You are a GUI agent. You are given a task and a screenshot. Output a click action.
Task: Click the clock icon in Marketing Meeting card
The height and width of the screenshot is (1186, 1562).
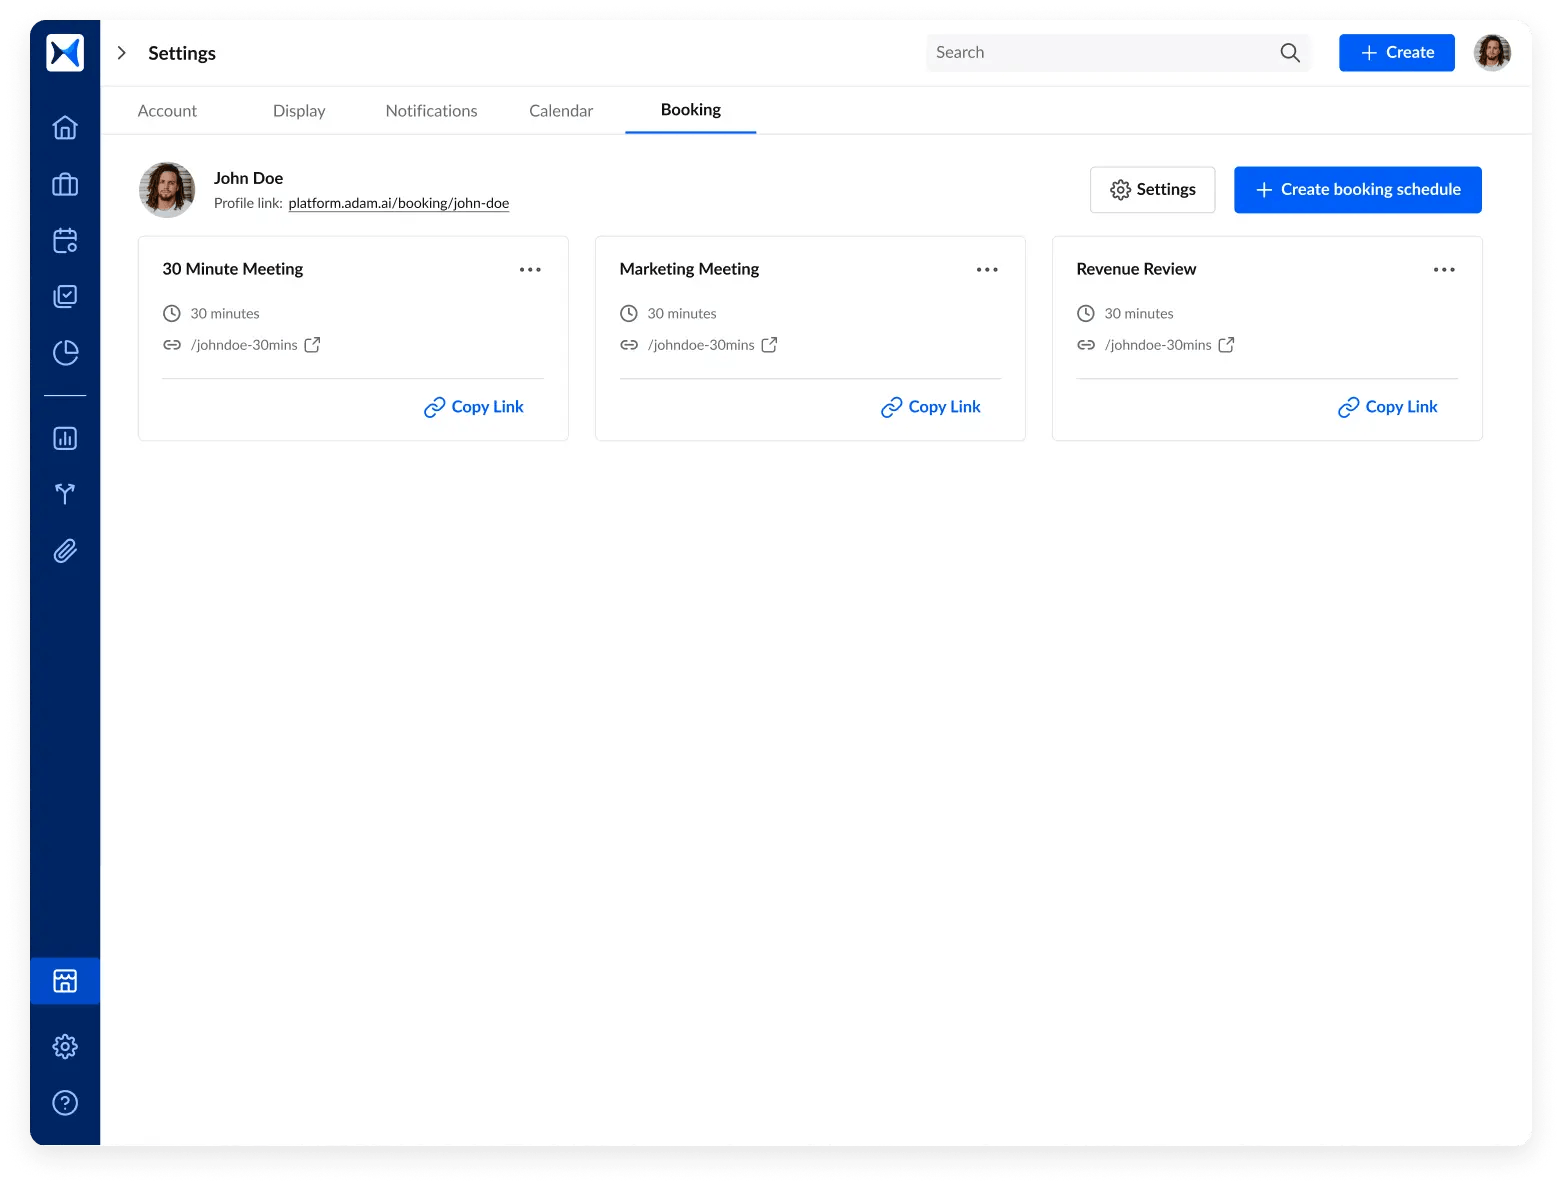pos(629,314)
